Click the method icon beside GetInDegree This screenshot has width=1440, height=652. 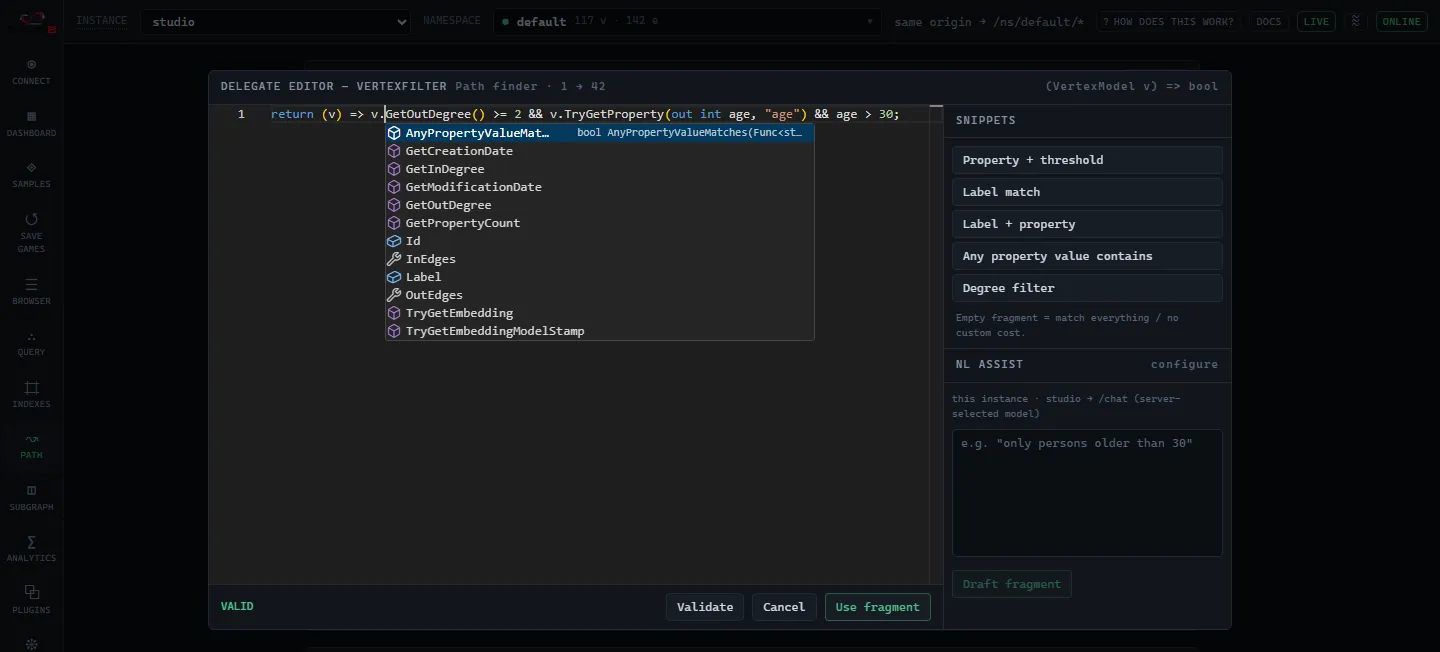[x=394, y=169]
